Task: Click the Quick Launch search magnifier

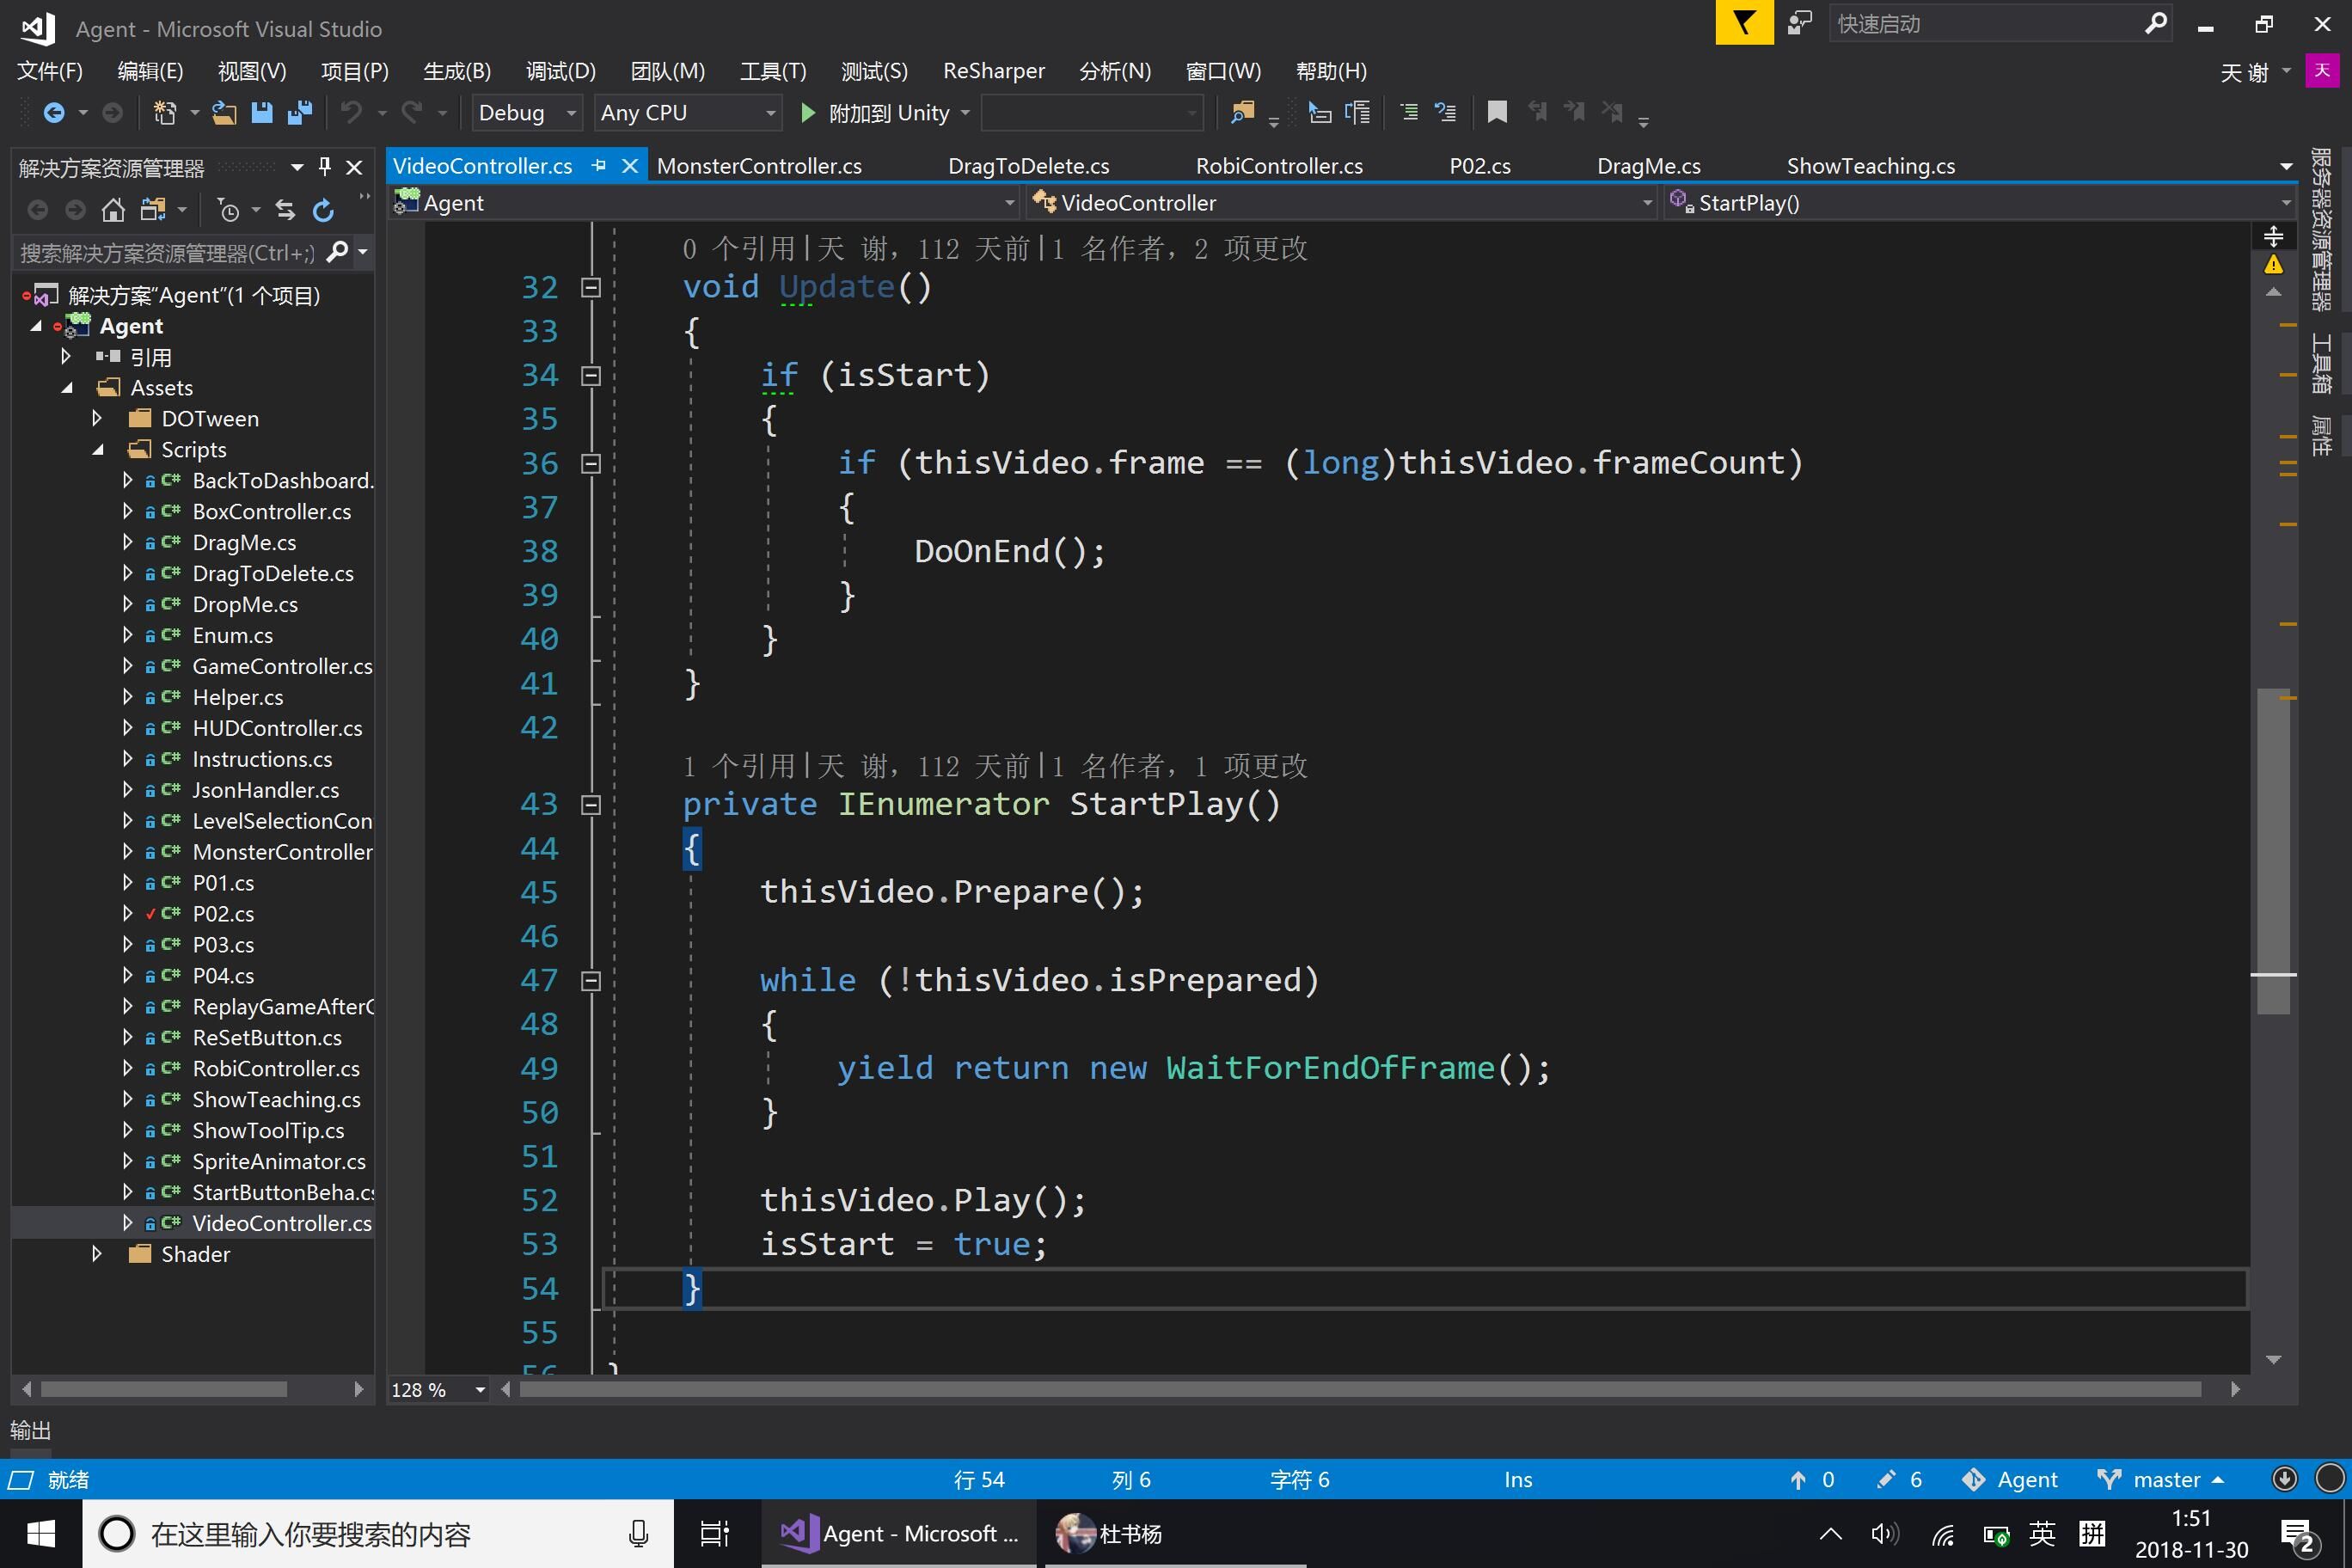Action: point(2156,23)
